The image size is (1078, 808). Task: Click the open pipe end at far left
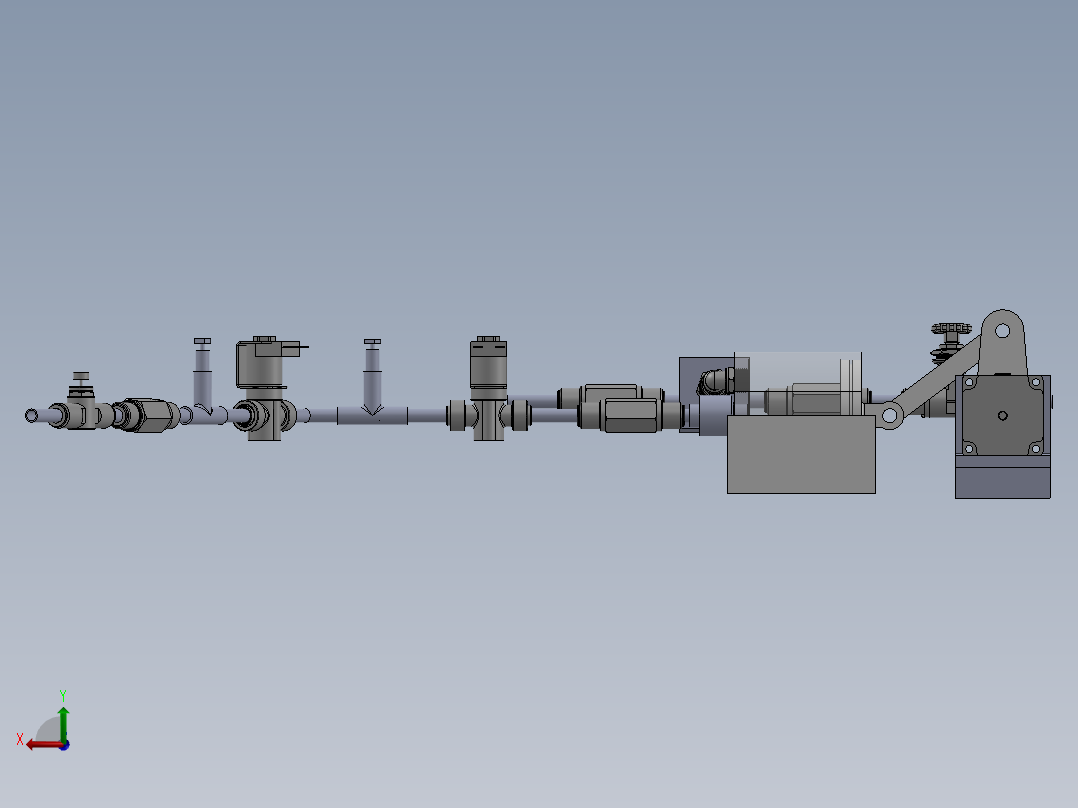pos(32,415)
